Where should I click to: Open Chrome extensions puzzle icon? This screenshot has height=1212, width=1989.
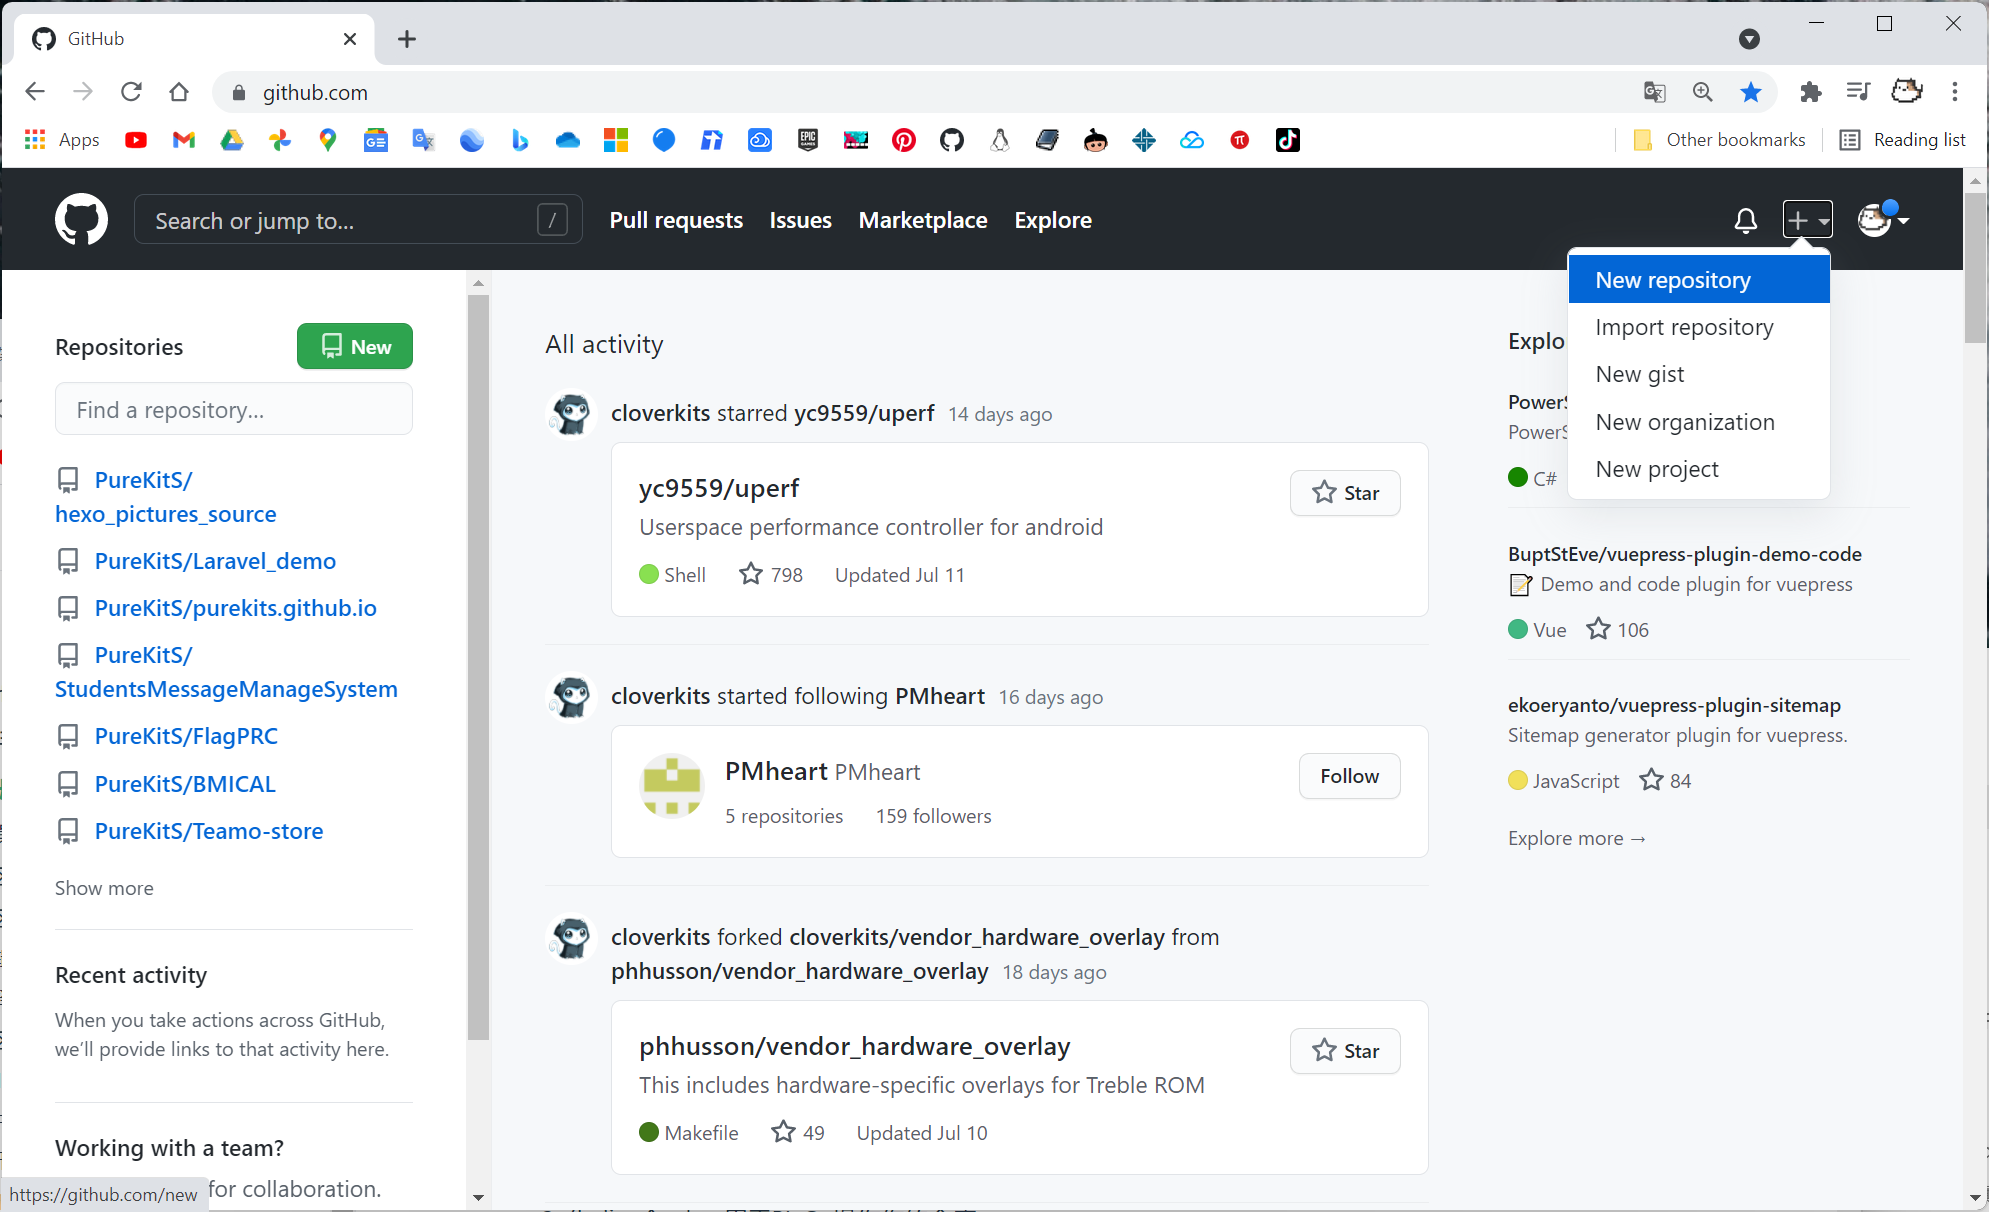(x=1810, y=92)
